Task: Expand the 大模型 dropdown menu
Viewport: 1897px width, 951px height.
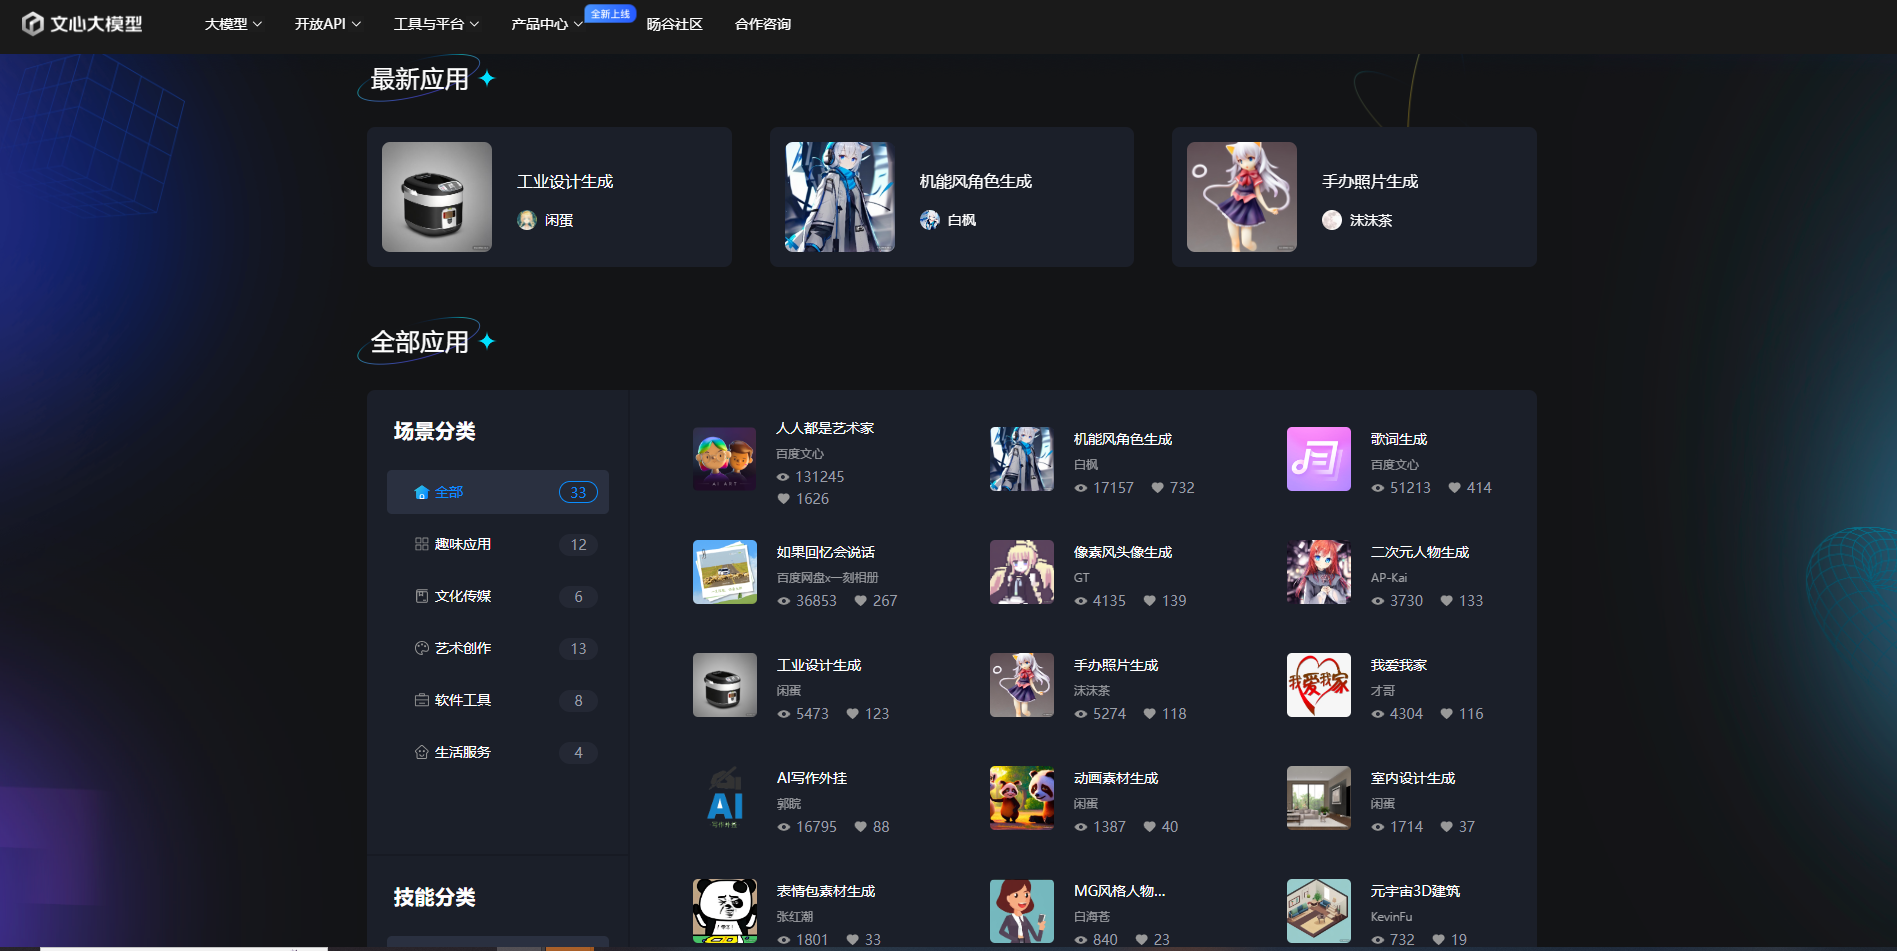Action: [233, 24]
